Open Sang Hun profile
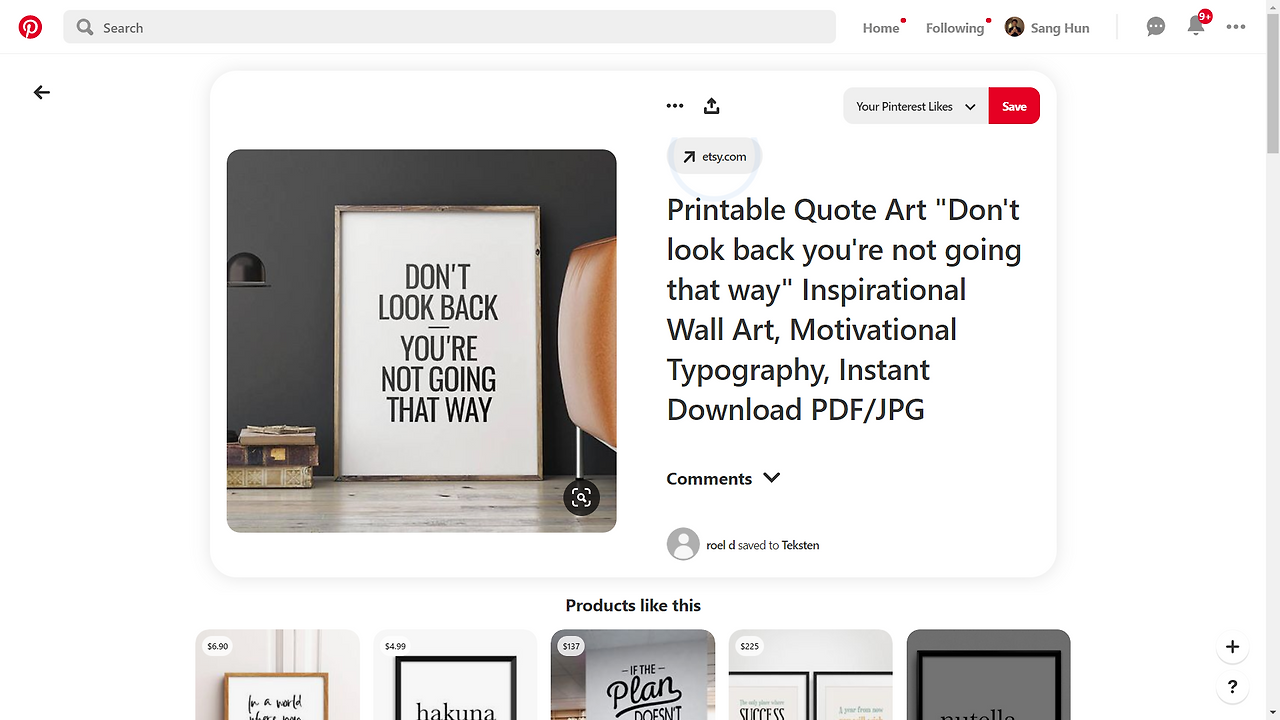The width and height of the screenshot is (1280, 720). coord(1047,28)
